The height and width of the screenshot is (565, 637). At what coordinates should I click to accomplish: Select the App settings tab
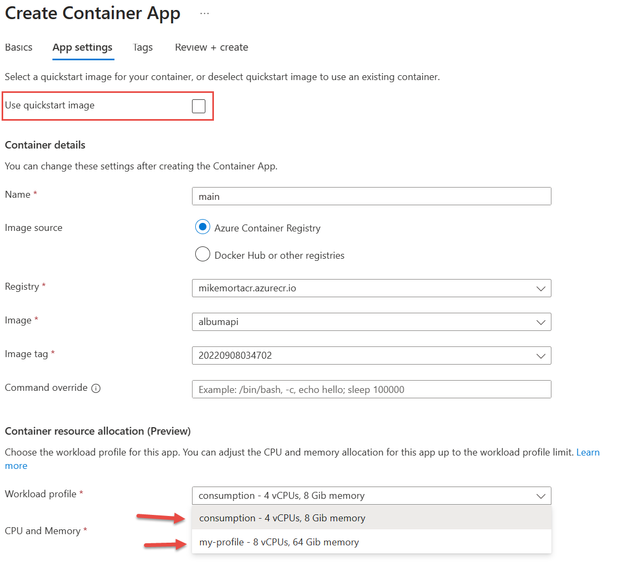82,47
